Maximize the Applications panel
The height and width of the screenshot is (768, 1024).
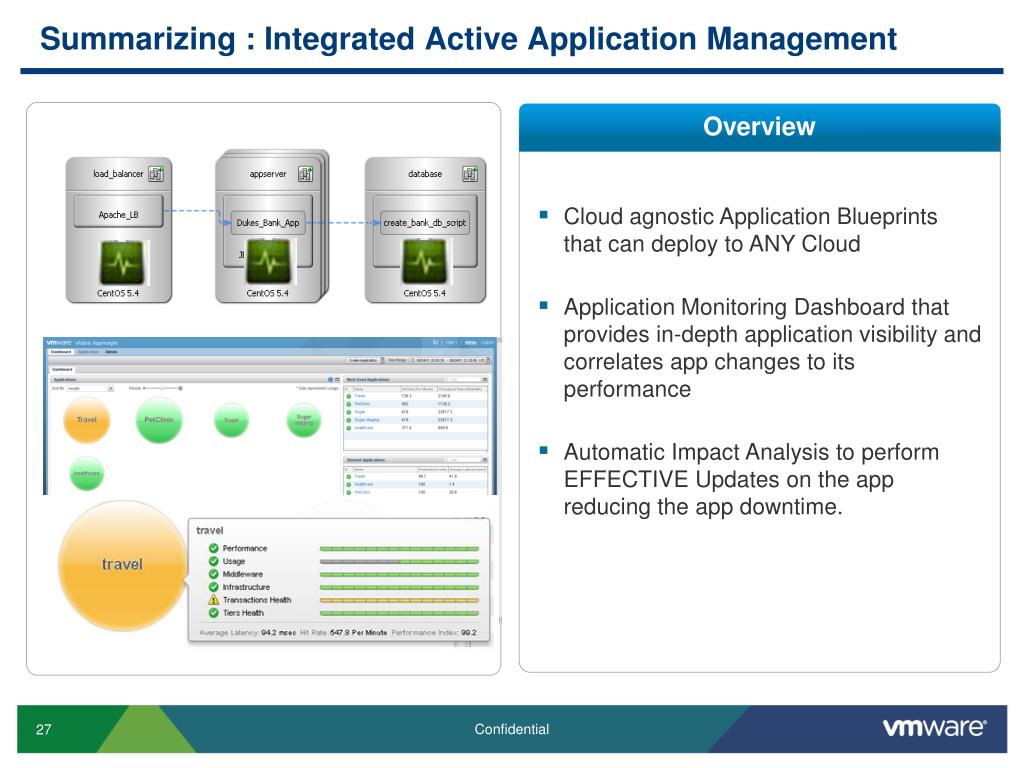click(x=337, y=379)
